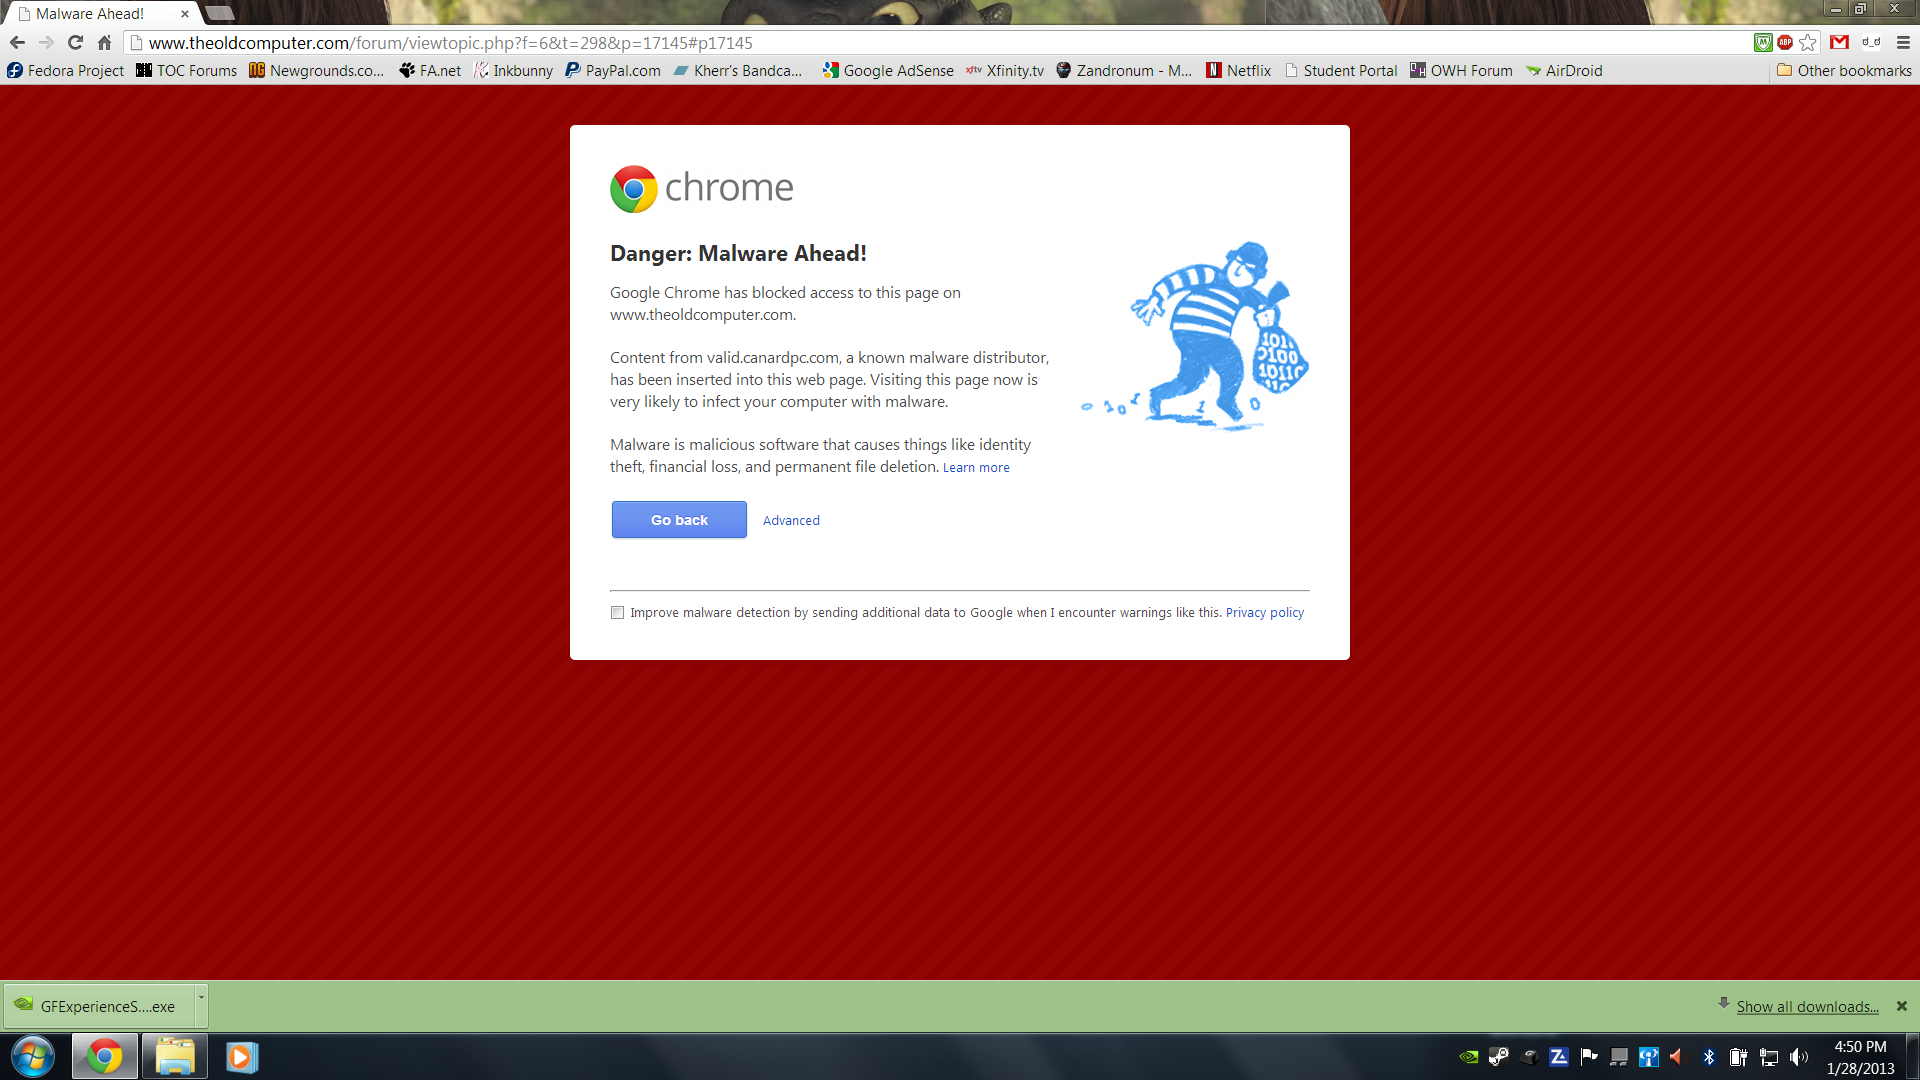This screenshot has width=1920, height=1080.
Task: Open the Learn more link
Action: click(976, 468)
